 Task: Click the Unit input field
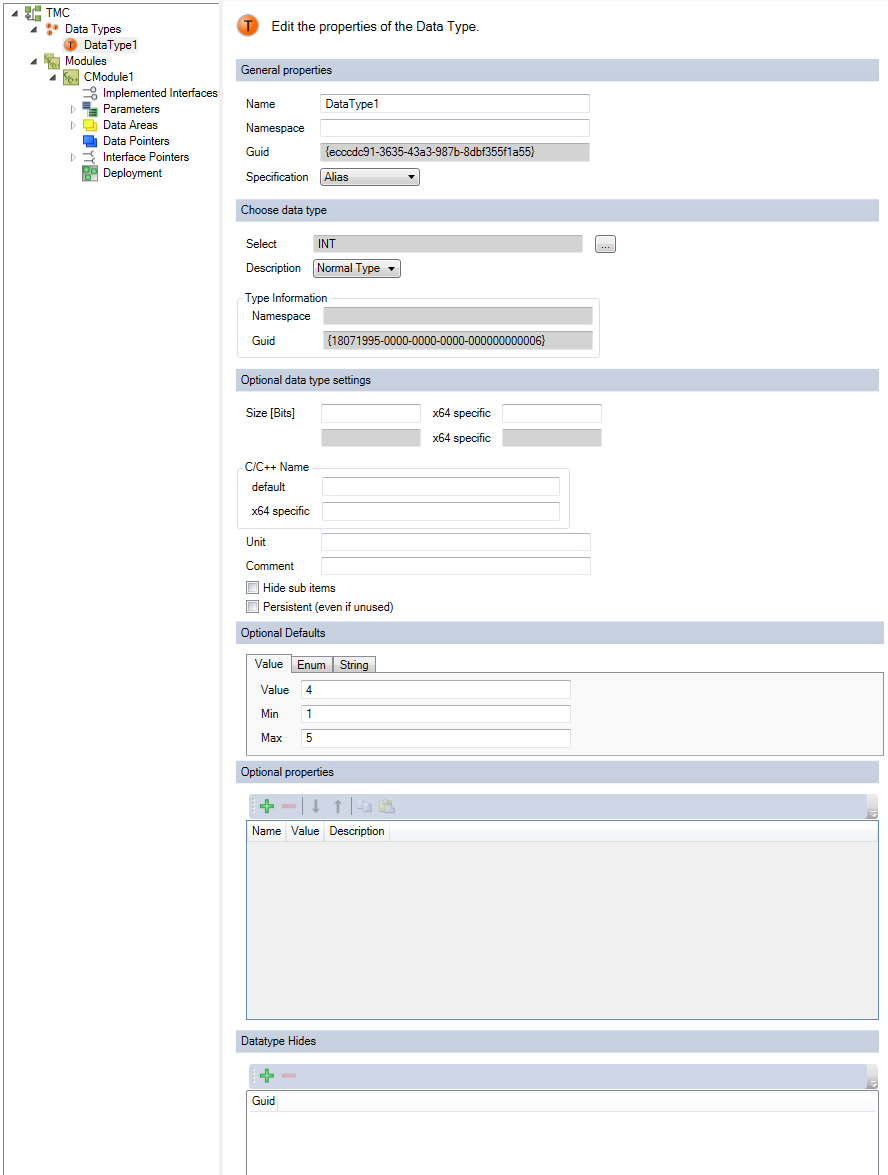click(456, 542)
